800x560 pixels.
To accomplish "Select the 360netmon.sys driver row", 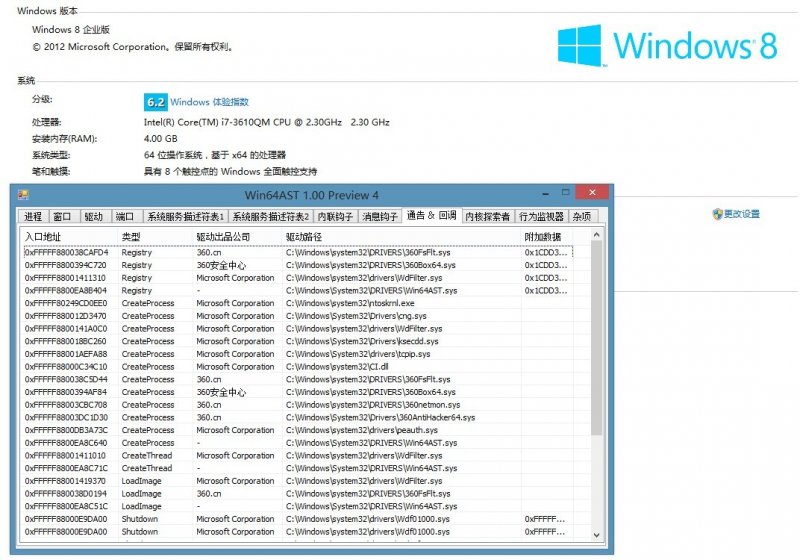I will [x=298, y=405].
